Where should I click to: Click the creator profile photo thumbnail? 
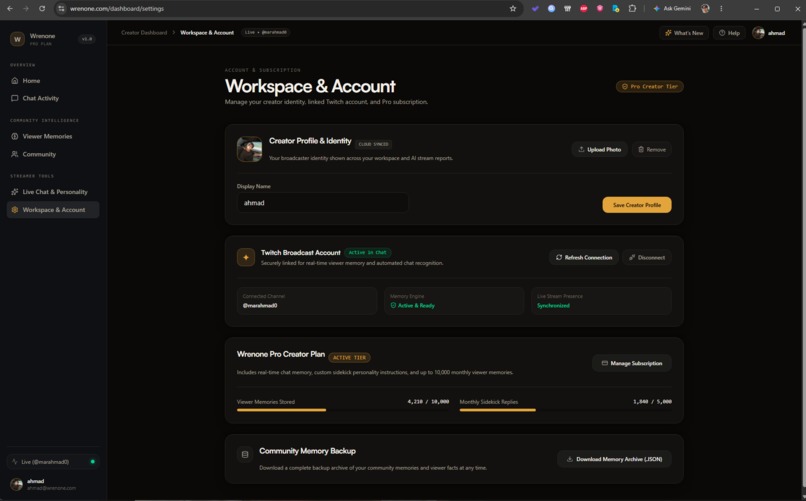(x=249, y=149)
